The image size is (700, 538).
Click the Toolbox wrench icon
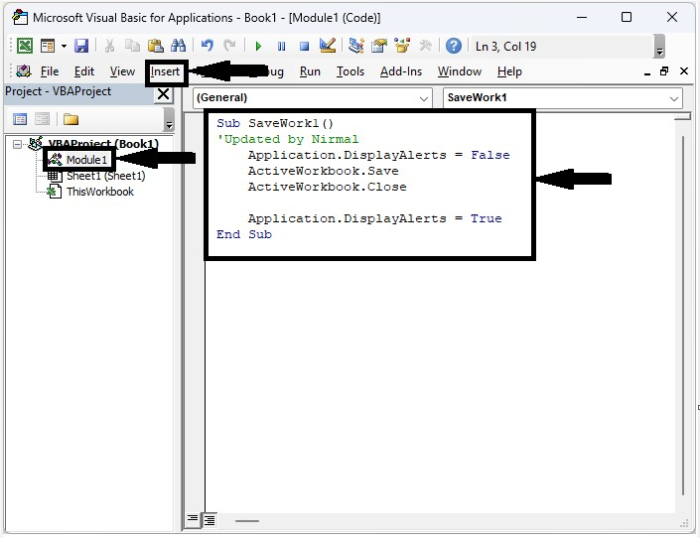click(x=425, y=46)
